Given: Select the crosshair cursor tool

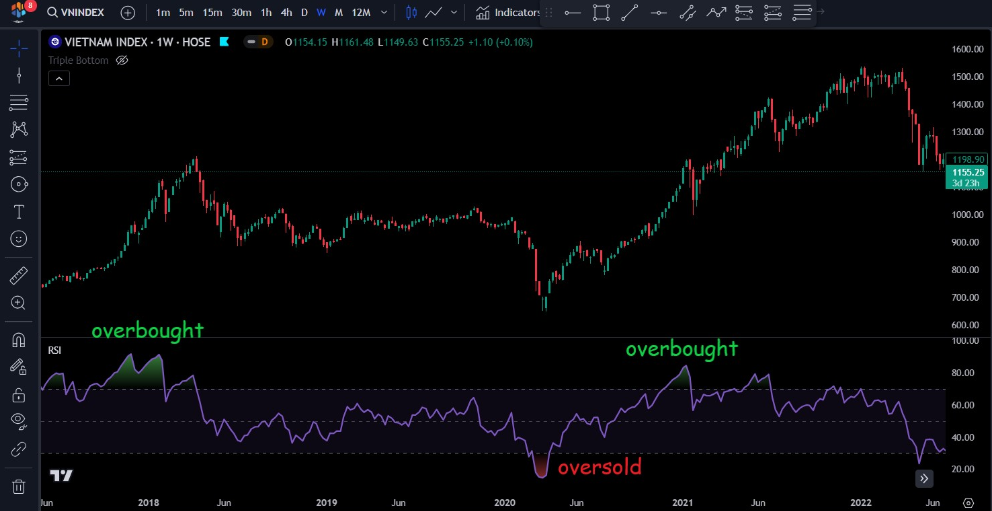Looking at the screenshot, I should point(19,48).
